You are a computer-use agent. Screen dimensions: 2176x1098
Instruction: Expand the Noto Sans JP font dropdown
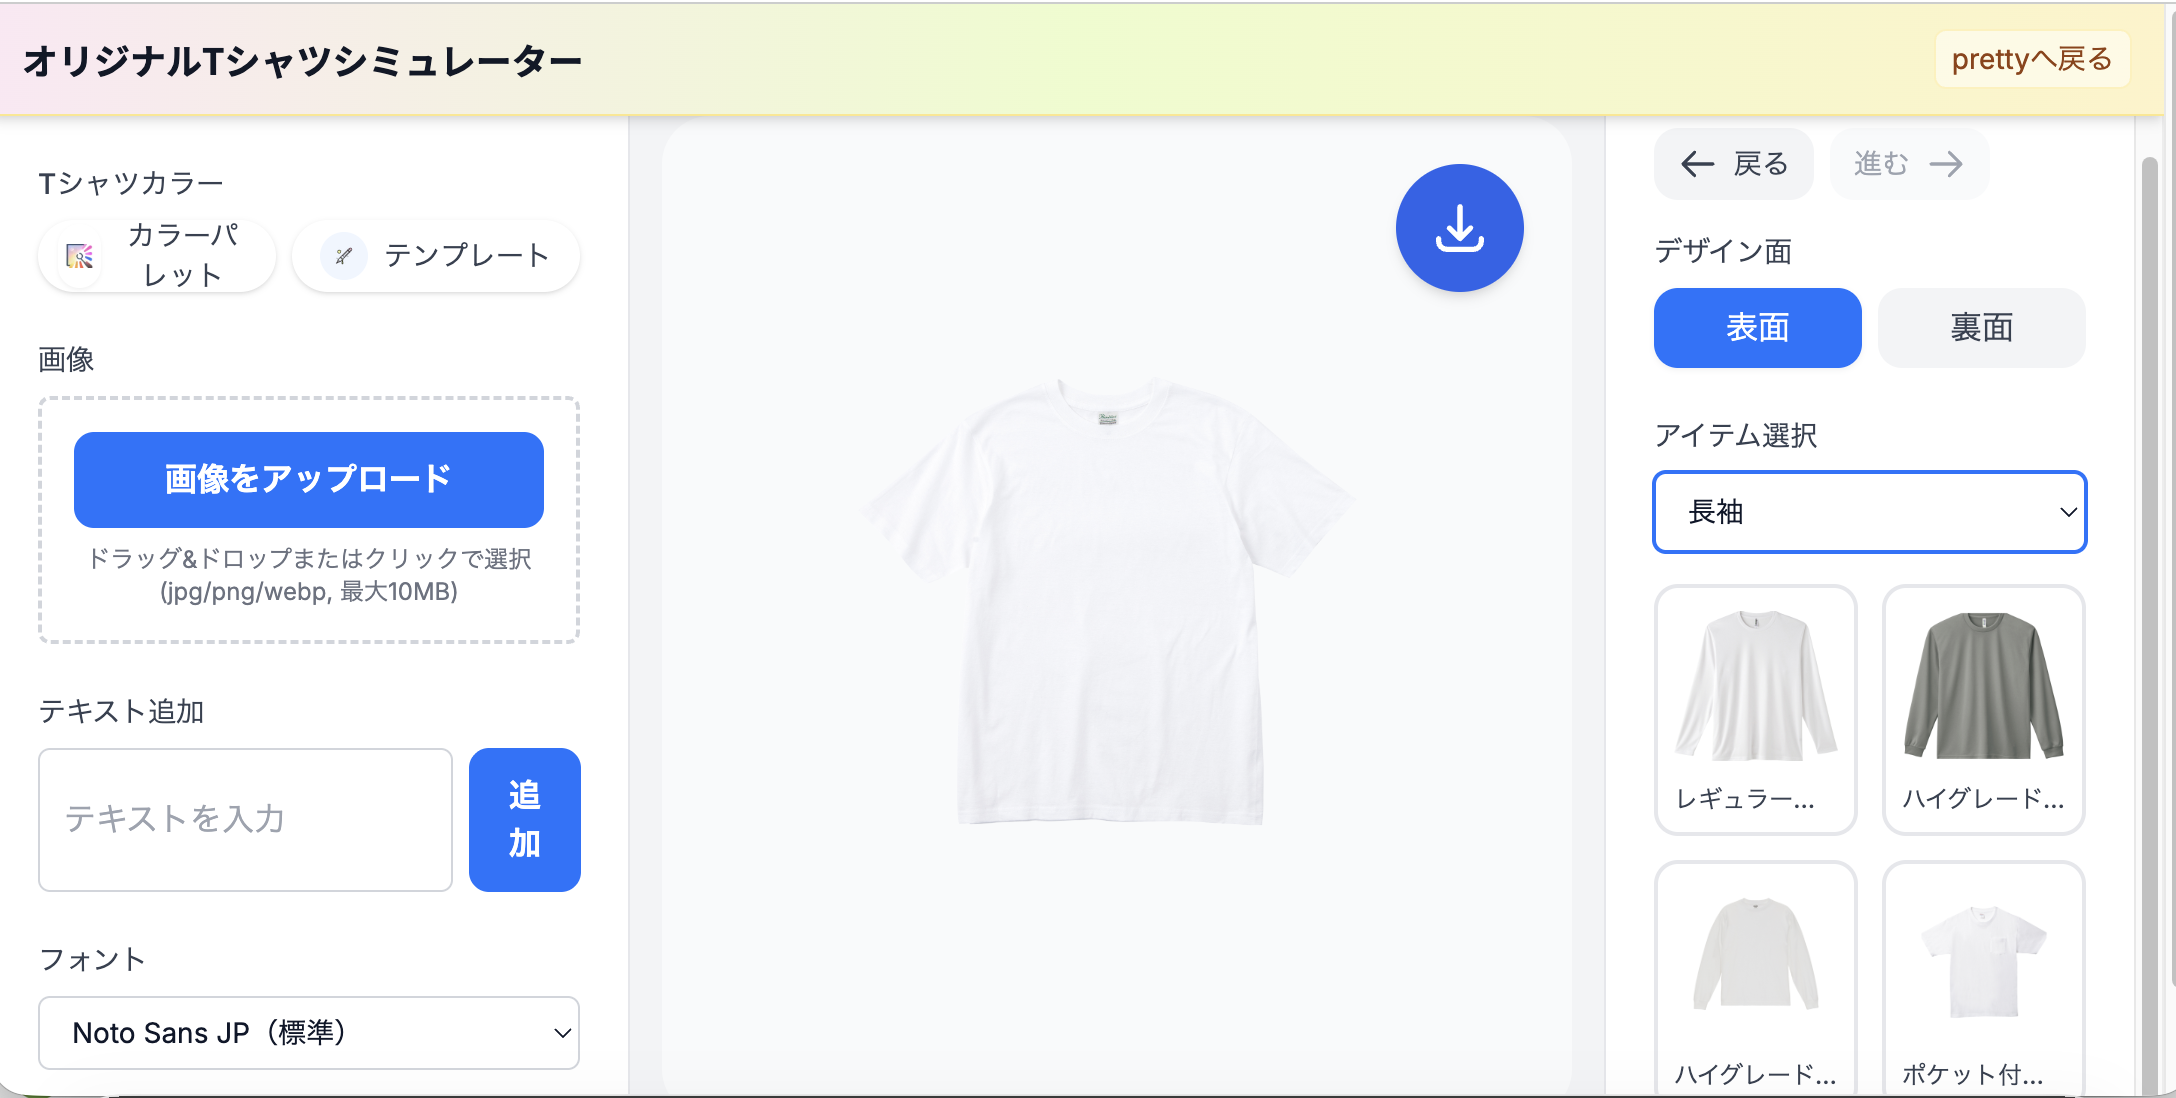point(308,1033)
